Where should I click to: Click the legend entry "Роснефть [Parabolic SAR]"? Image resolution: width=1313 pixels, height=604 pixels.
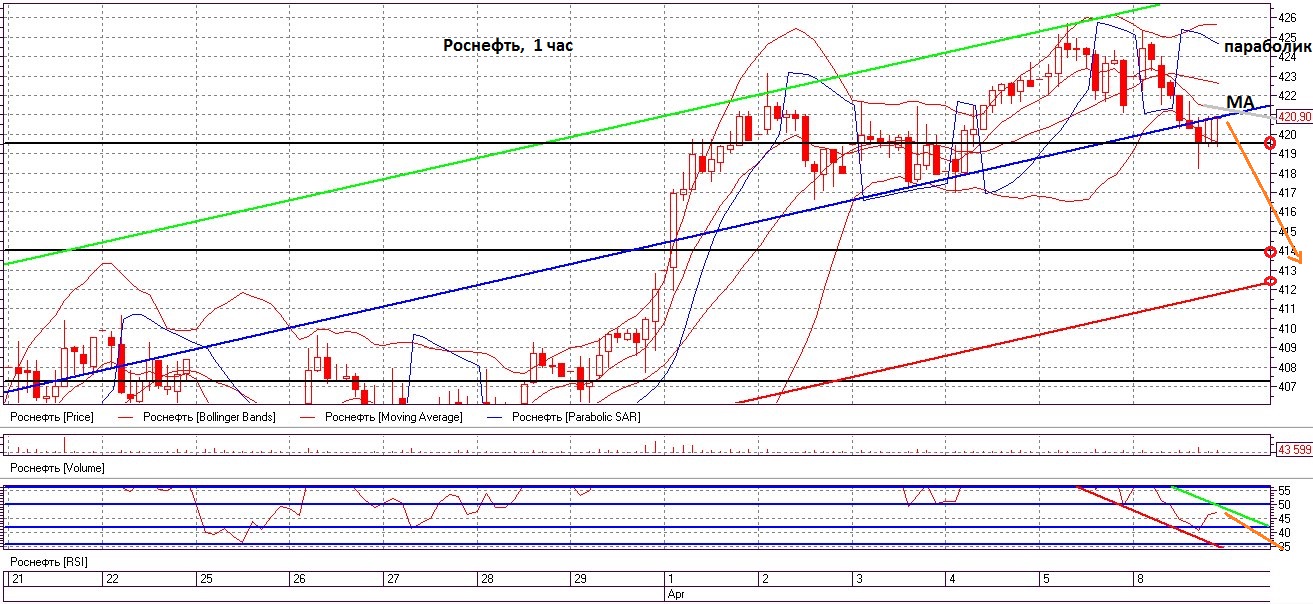pos(575,416)
